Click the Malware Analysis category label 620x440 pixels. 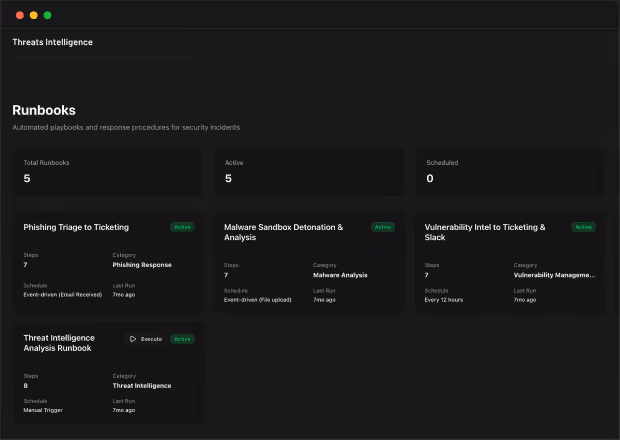[x=340, y=275]
